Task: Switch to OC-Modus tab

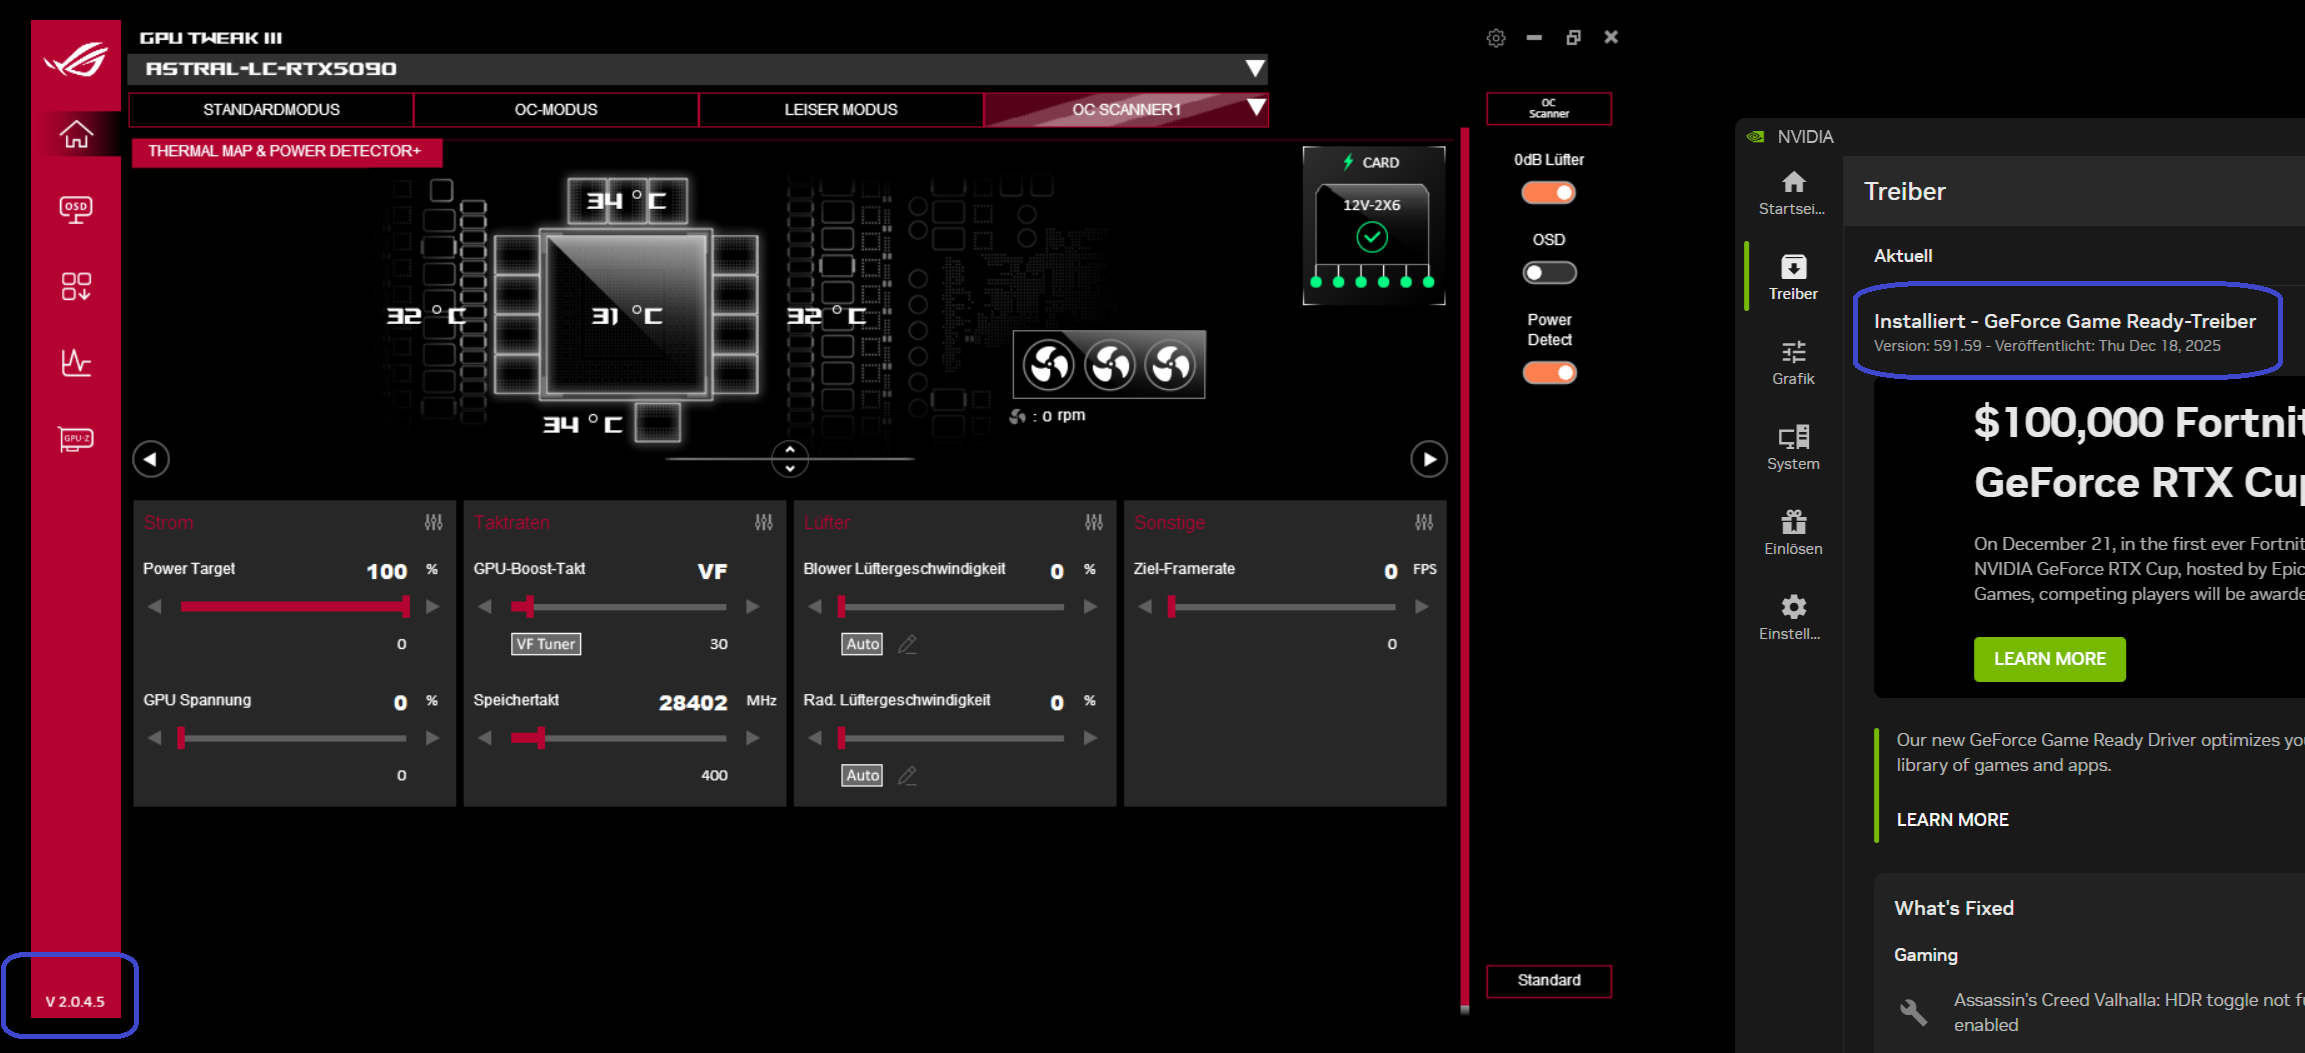Action: pyautogui.click(x=556, y=109)
